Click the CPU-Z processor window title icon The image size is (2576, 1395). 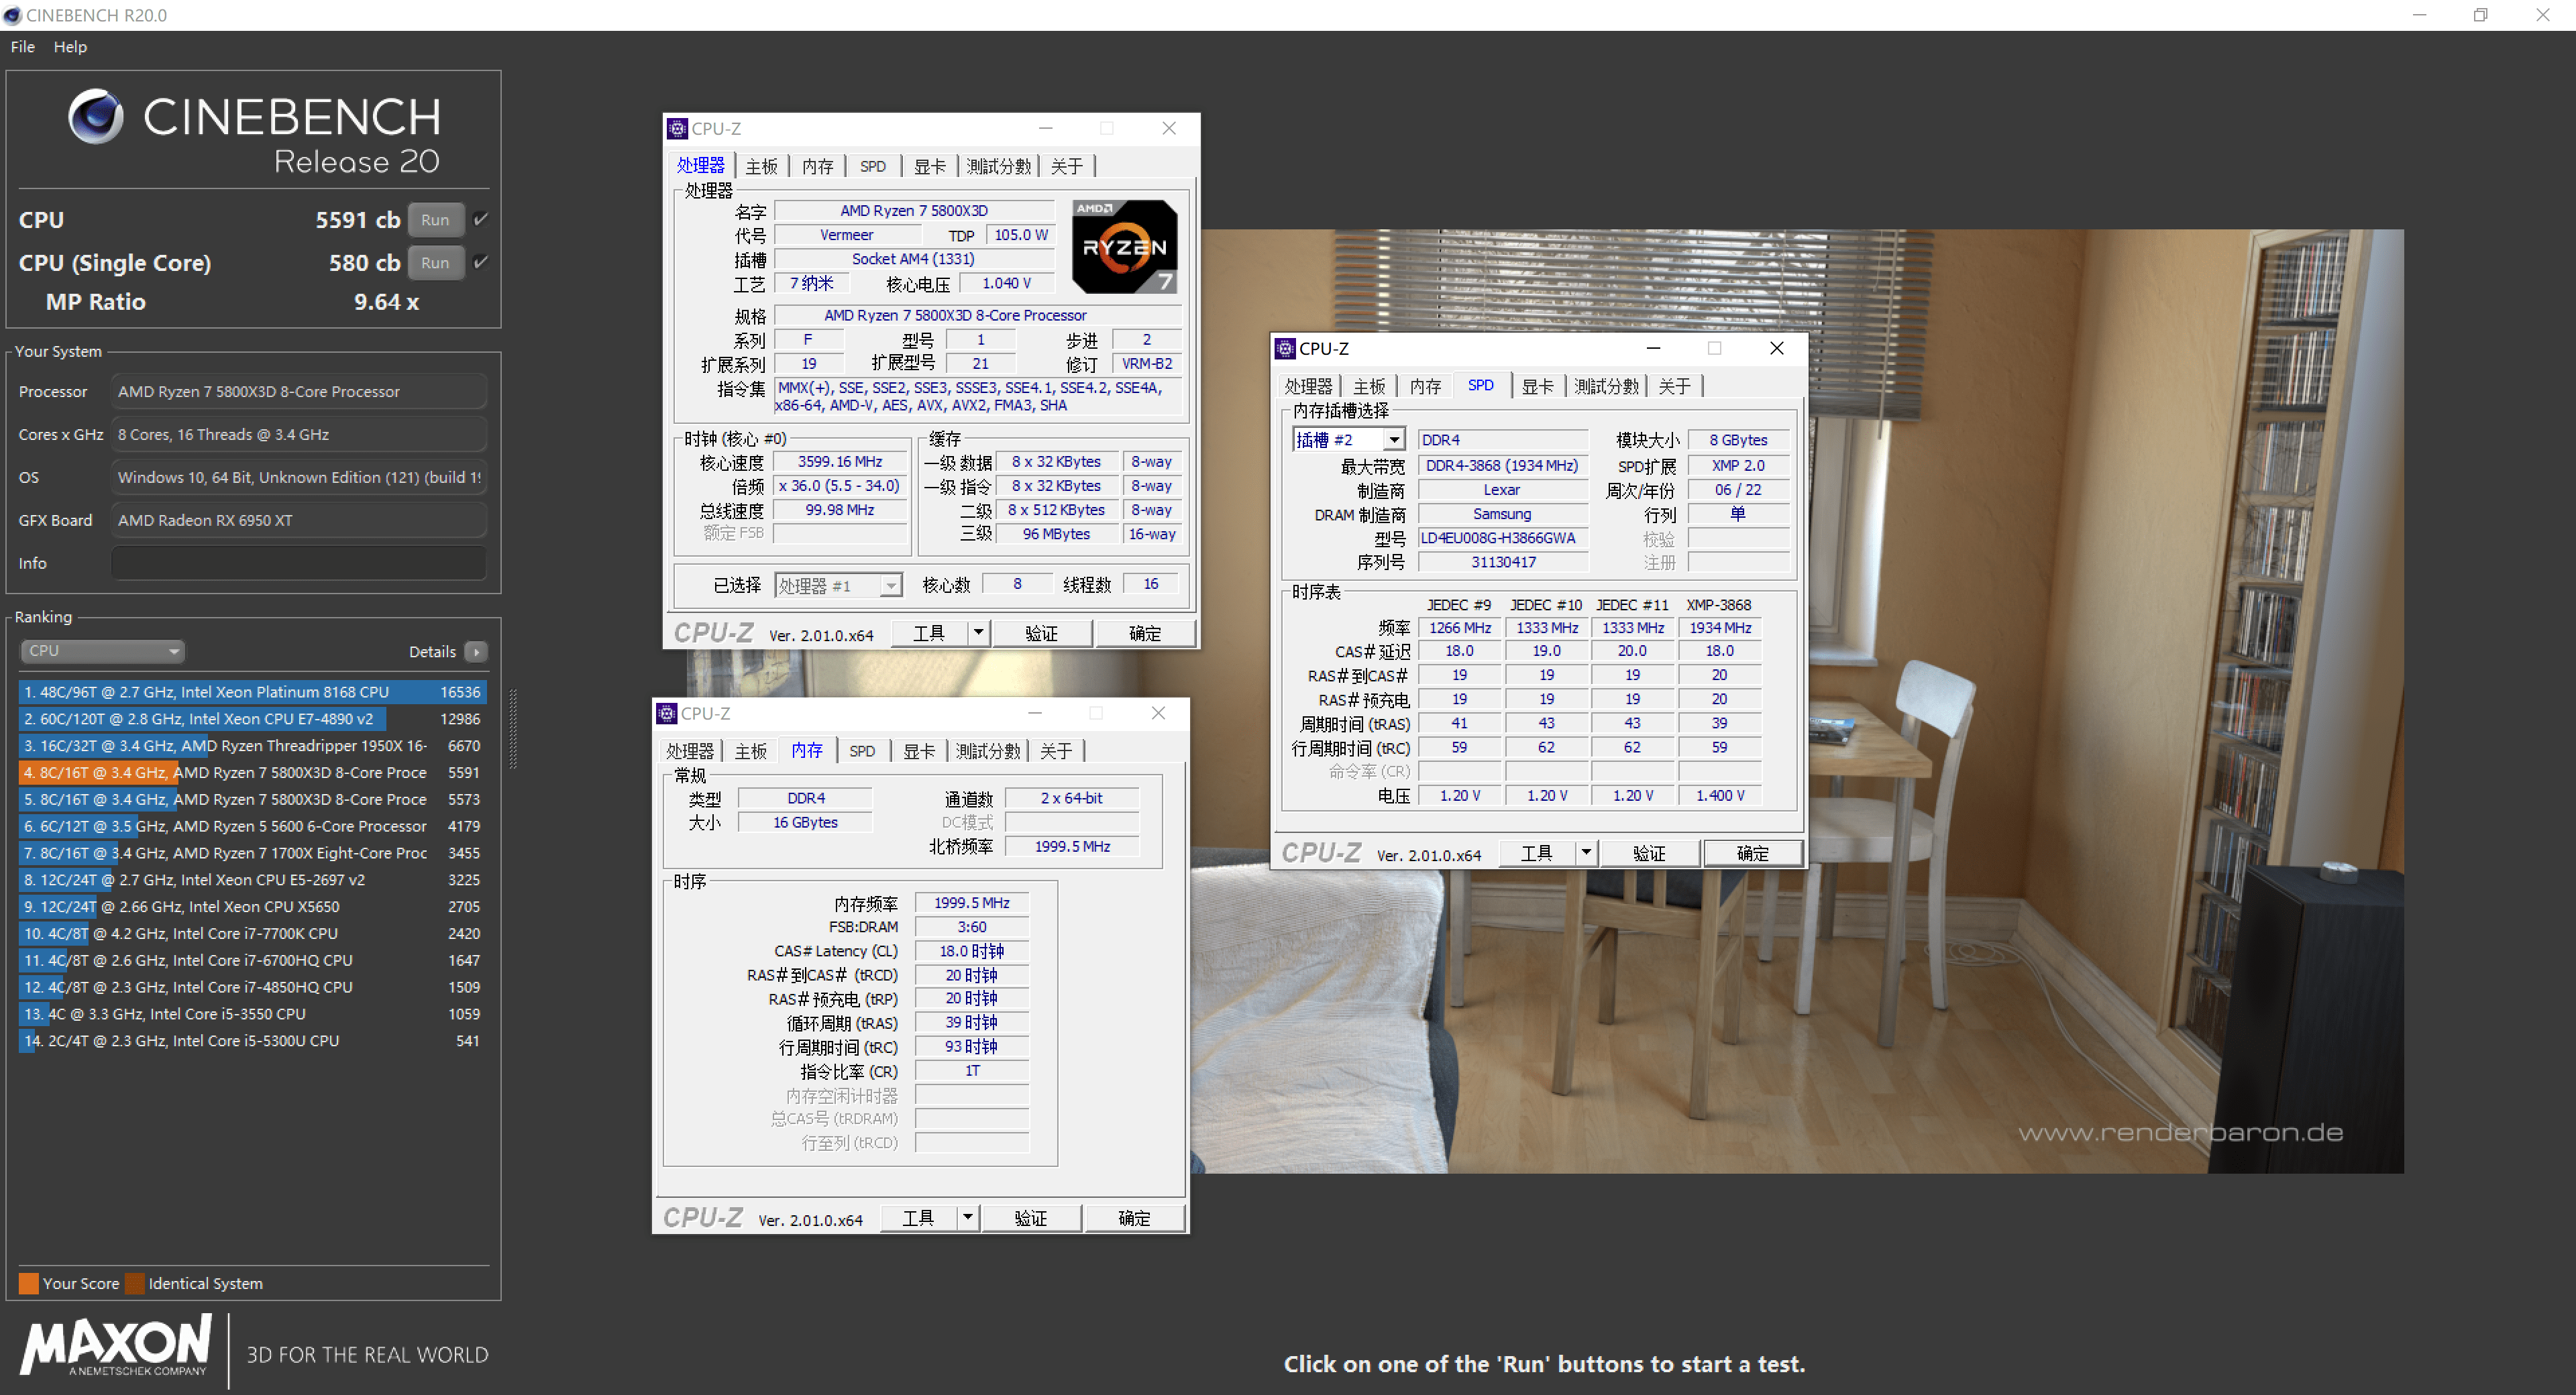[x=677, y=129]
